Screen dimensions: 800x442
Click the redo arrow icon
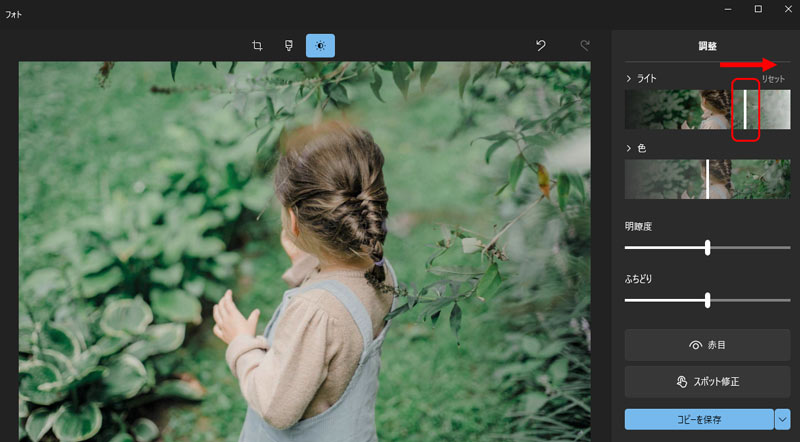pos(585,45)
